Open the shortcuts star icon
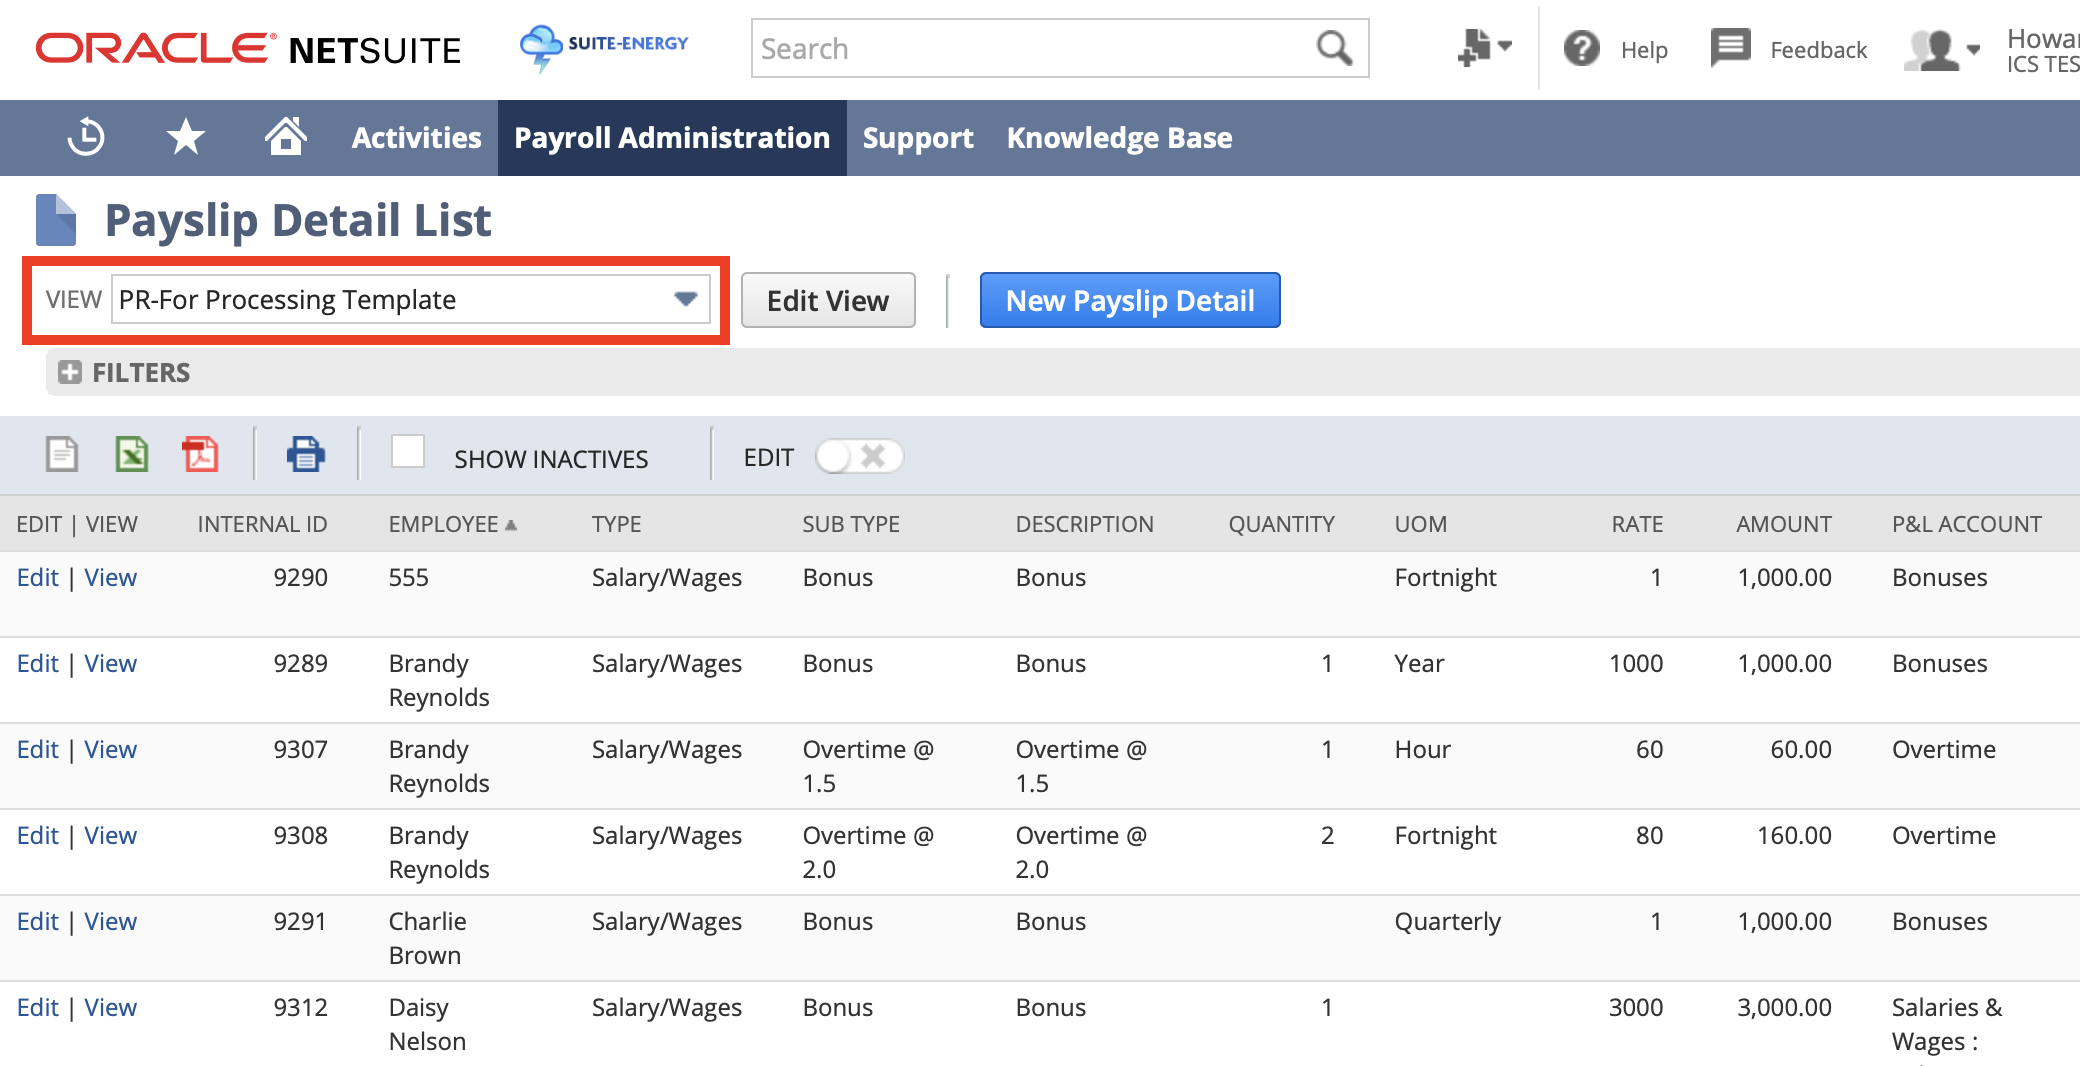This screenshot has width=2080, height=1066. click(x=184, y=137)
